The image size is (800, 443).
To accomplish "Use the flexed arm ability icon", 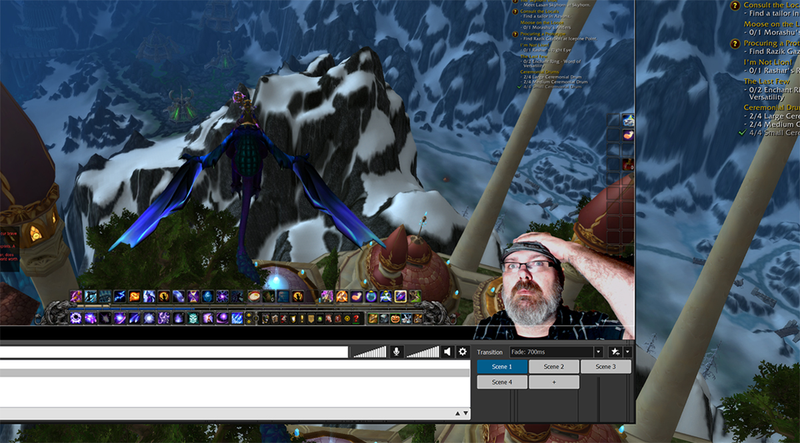I will click(x=357, y=296).
